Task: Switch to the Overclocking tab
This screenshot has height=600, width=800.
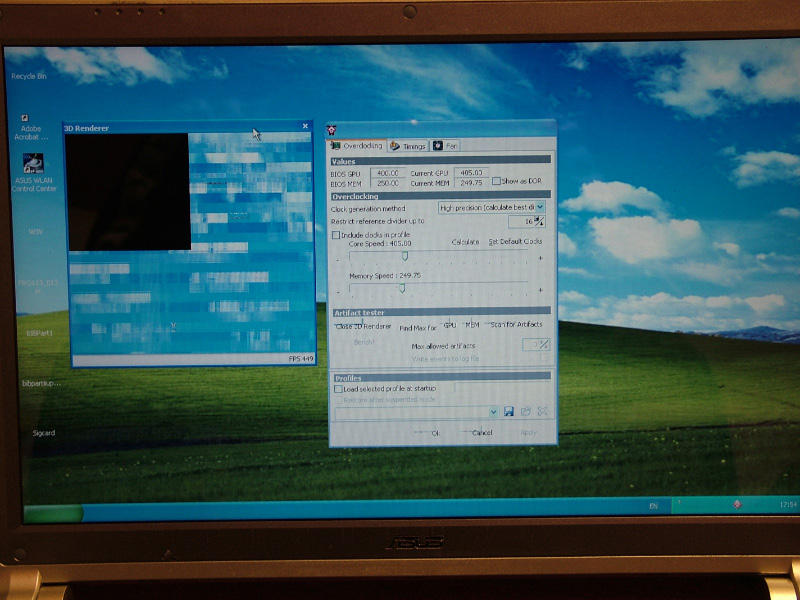Action: pyautogui.click(x=357, y=146)
